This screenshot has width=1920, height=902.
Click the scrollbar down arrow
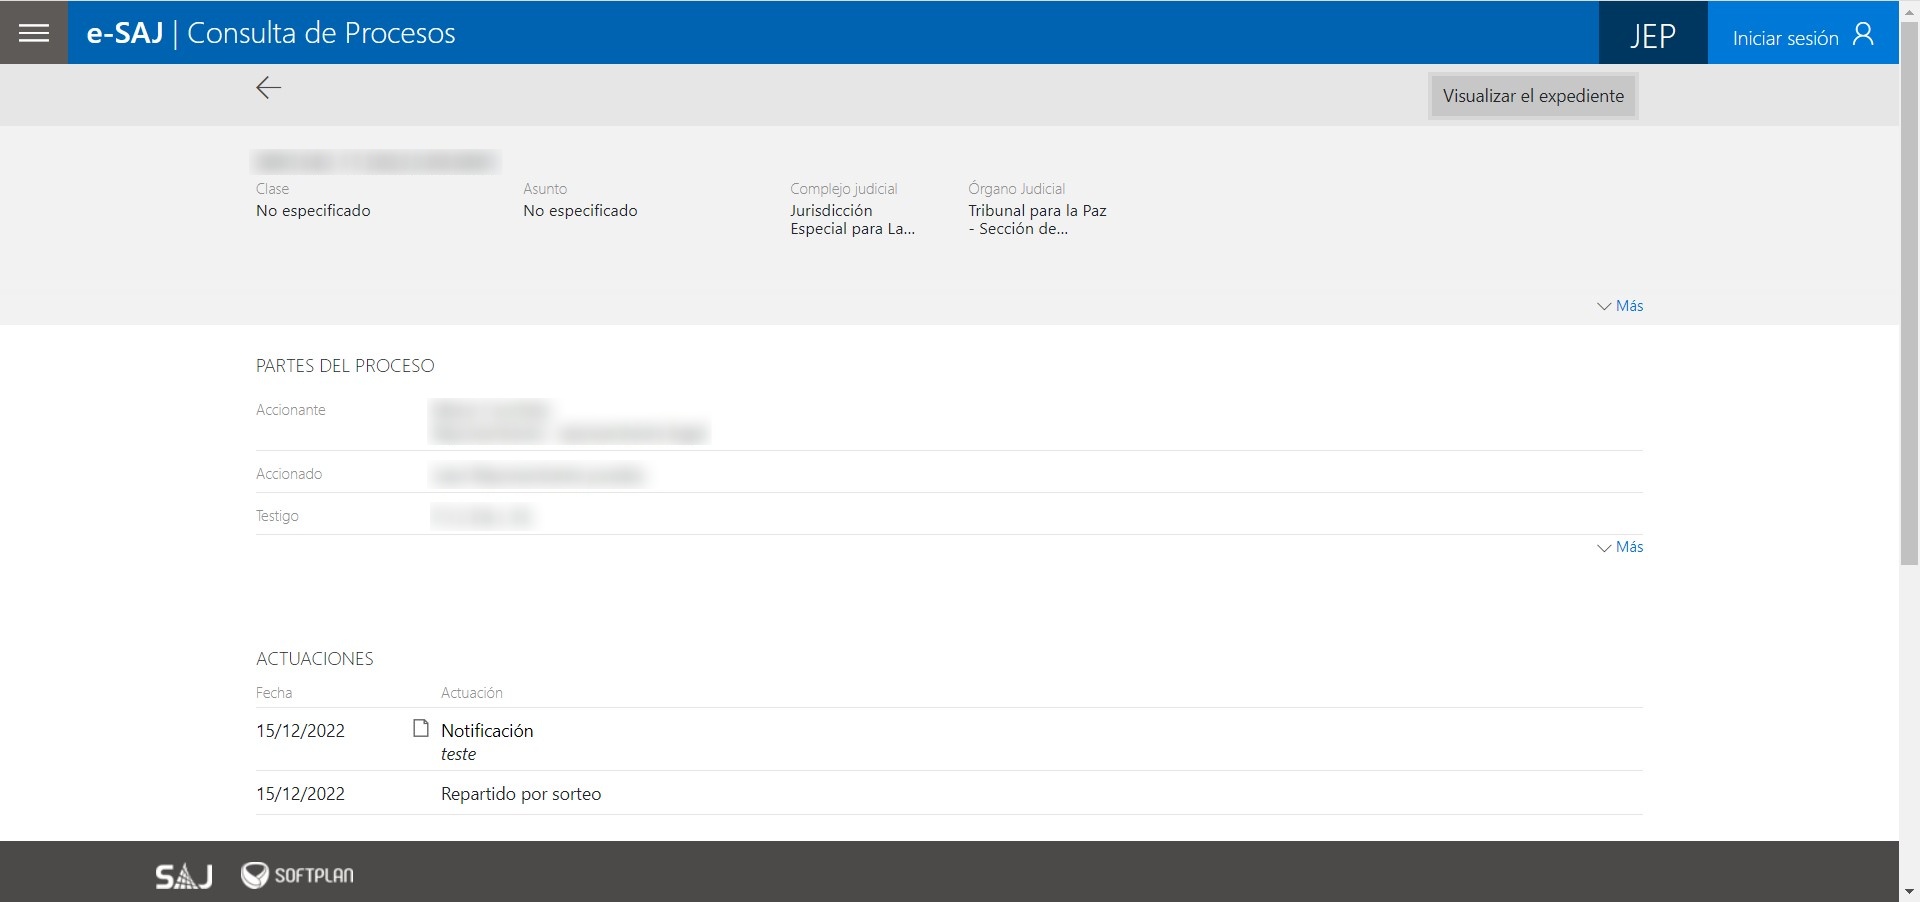1909,892
